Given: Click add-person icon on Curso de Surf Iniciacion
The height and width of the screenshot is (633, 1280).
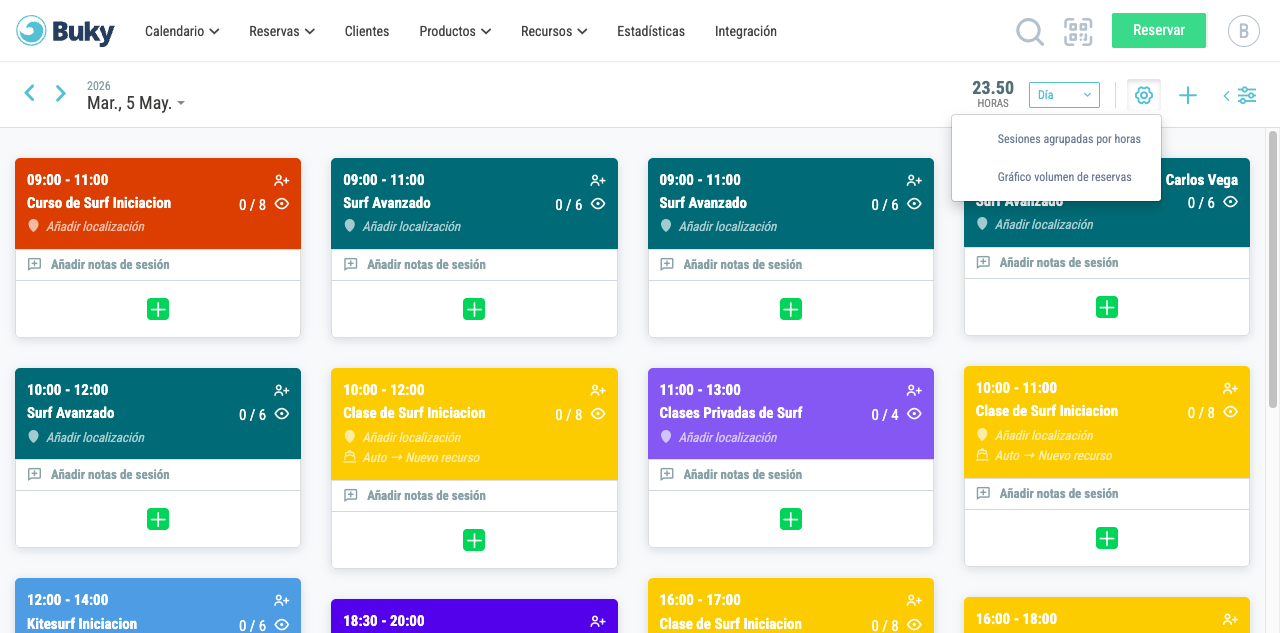Looking at the screenshot, I should (x=282, y=180).
